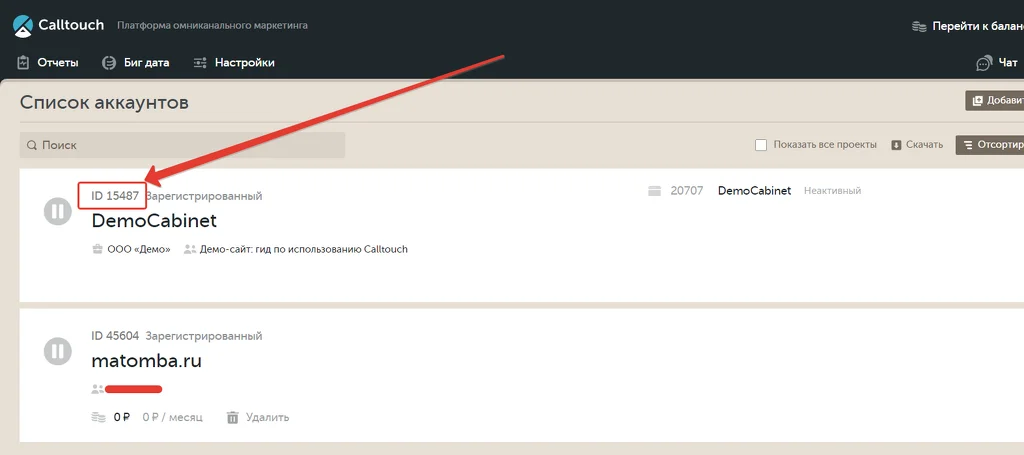Open DemoCabinet project link beside 20707
The image size is (1024, 455).
[754, 191]
